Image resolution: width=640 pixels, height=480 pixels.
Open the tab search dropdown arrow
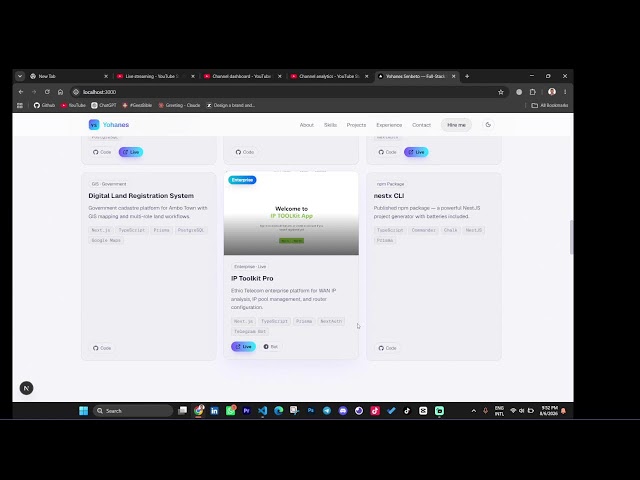pos(20,76)
